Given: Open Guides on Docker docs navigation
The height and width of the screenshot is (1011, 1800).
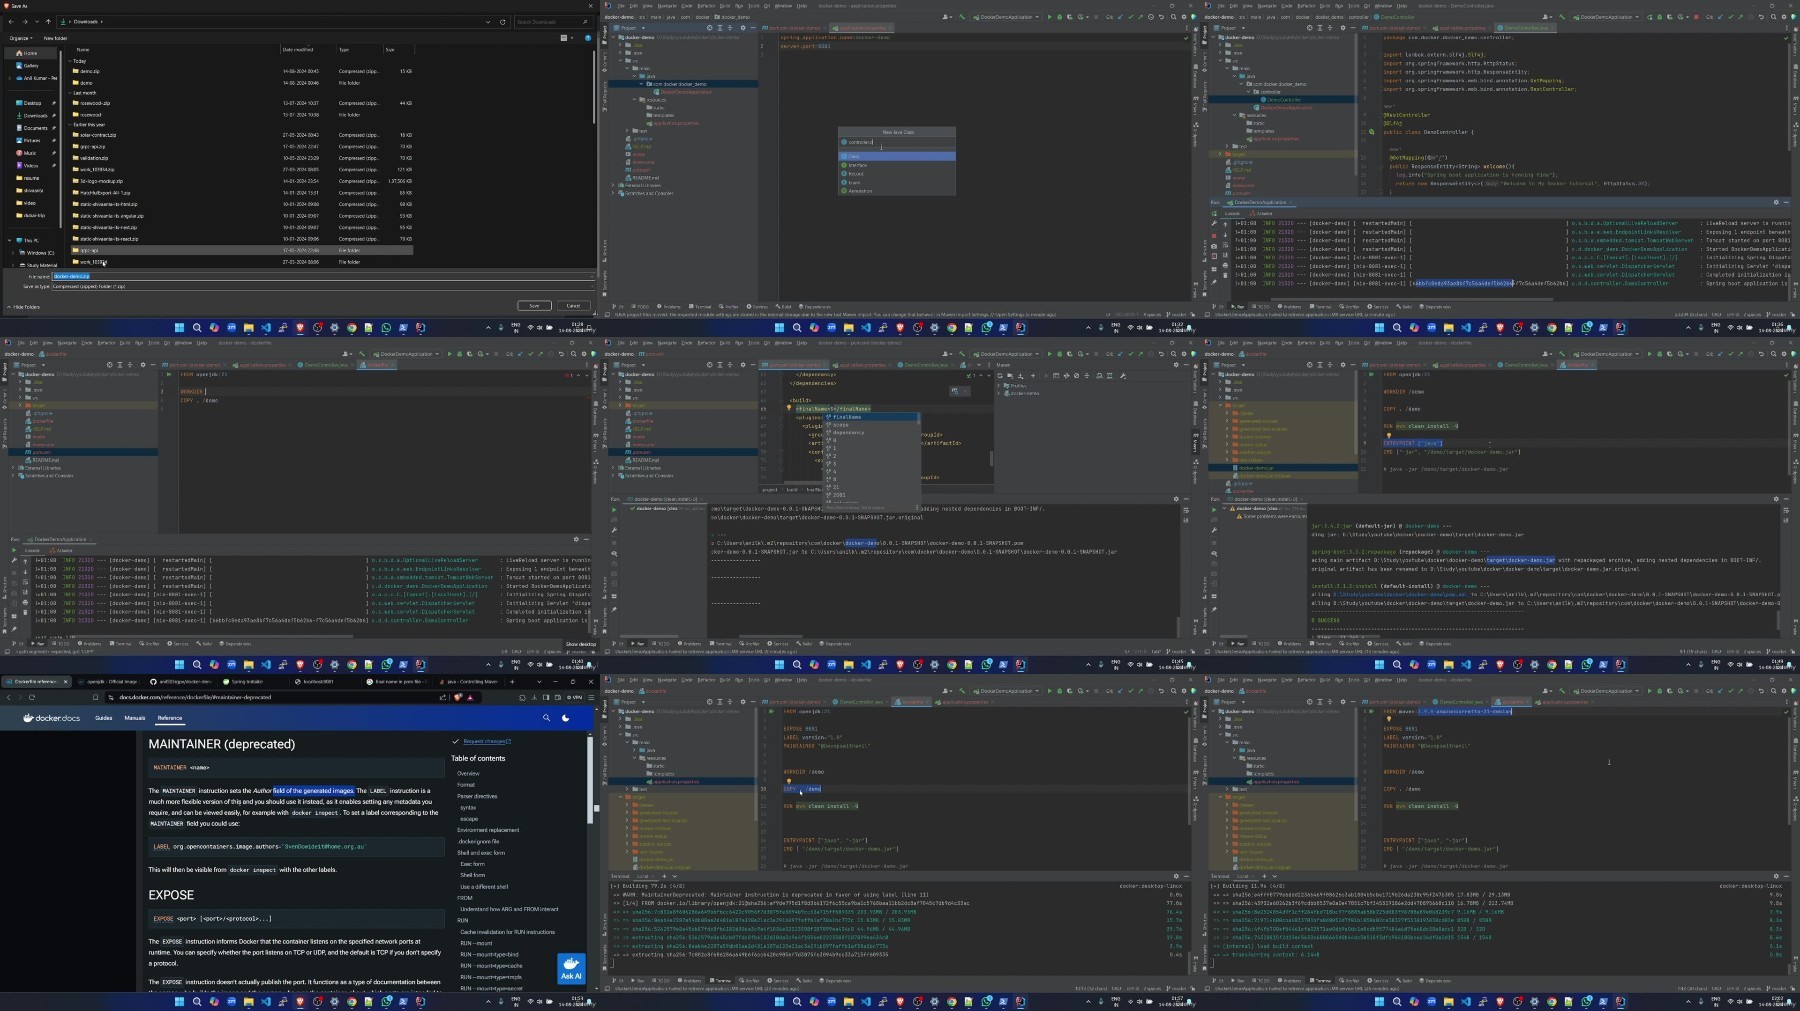Looking at the screenshot, I should (103, 718).
